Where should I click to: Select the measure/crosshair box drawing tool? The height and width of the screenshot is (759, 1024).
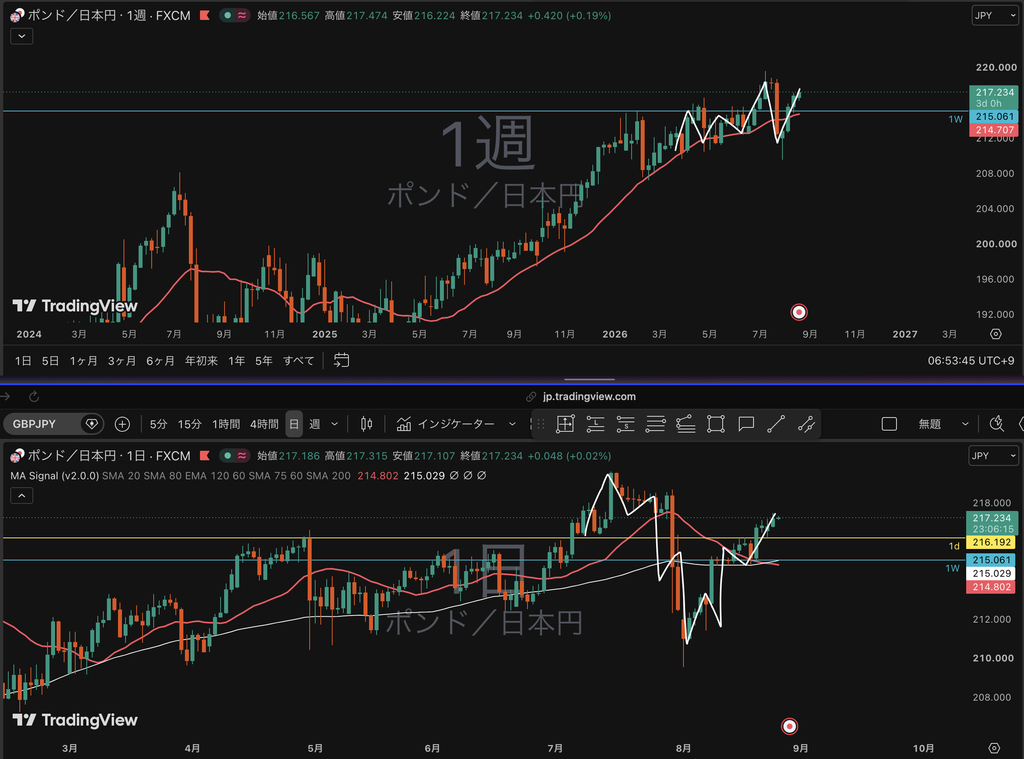click(565, 424)
